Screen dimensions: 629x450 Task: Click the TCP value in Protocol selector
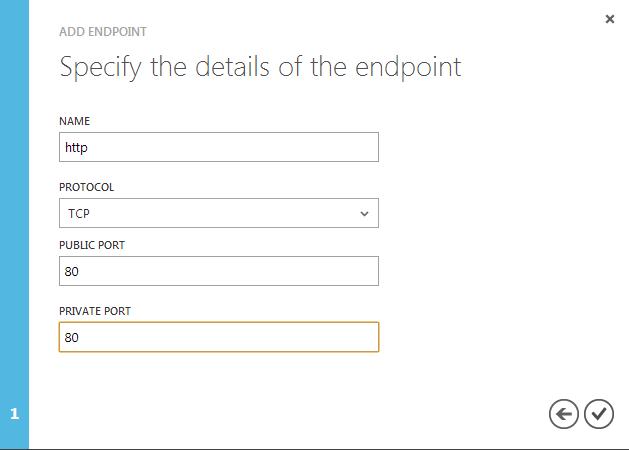coord(80,213)
